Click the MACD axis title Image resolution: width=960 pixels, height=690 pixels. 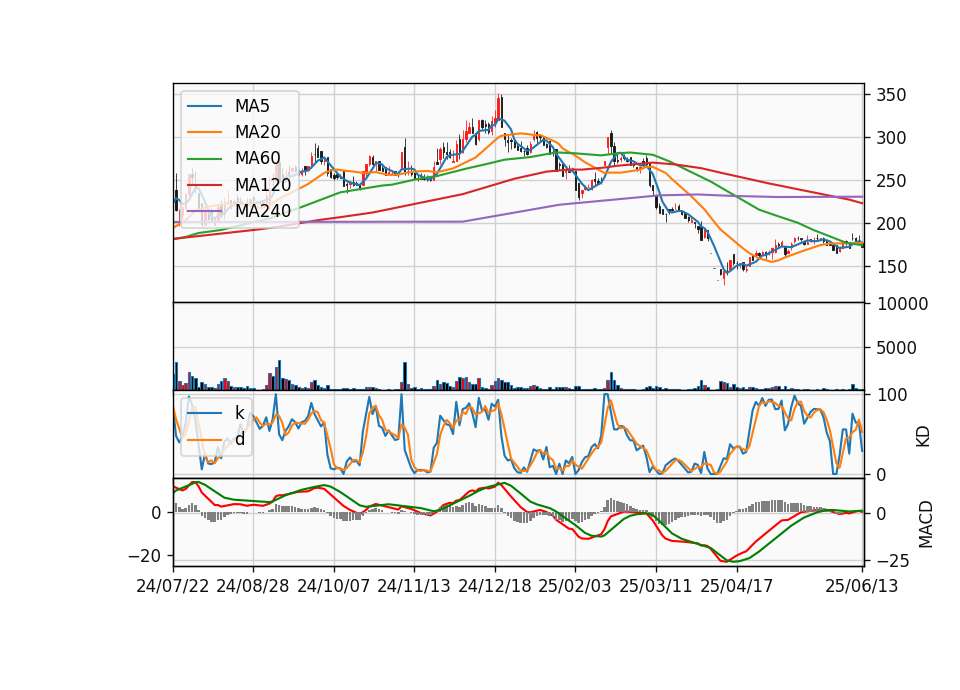click(926, 524)
